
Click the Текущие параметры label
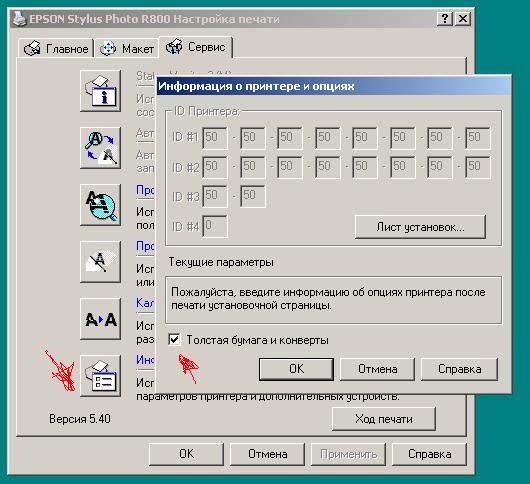(221, 262)
